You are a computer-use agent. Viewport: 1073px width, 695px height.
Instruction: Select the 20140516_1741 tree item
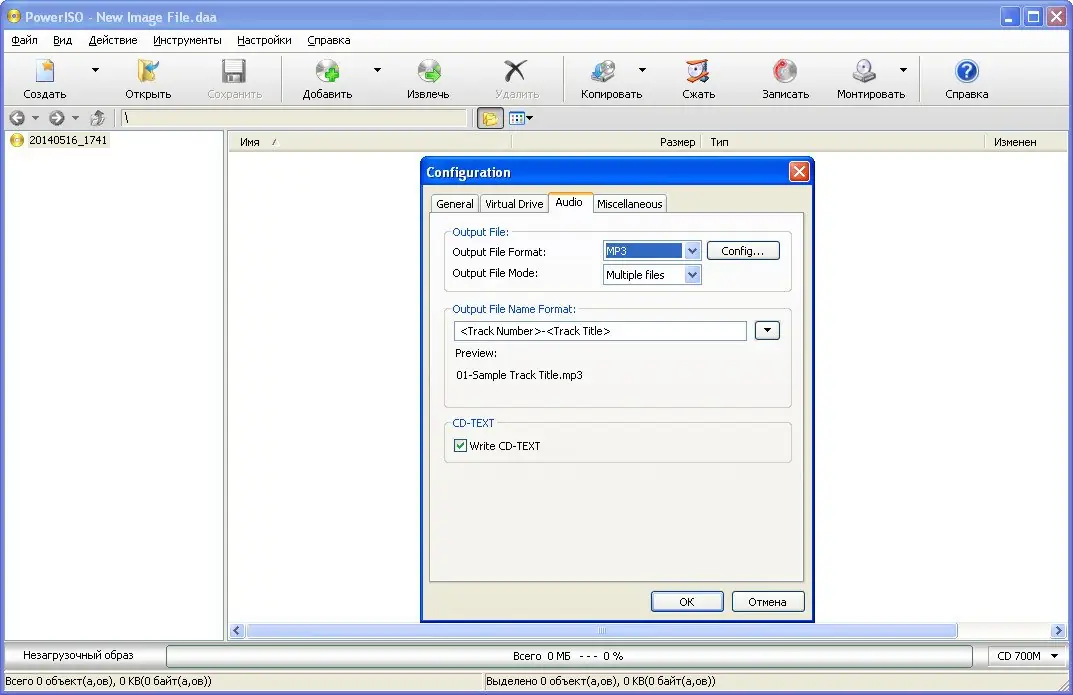(x=68, y=140)
